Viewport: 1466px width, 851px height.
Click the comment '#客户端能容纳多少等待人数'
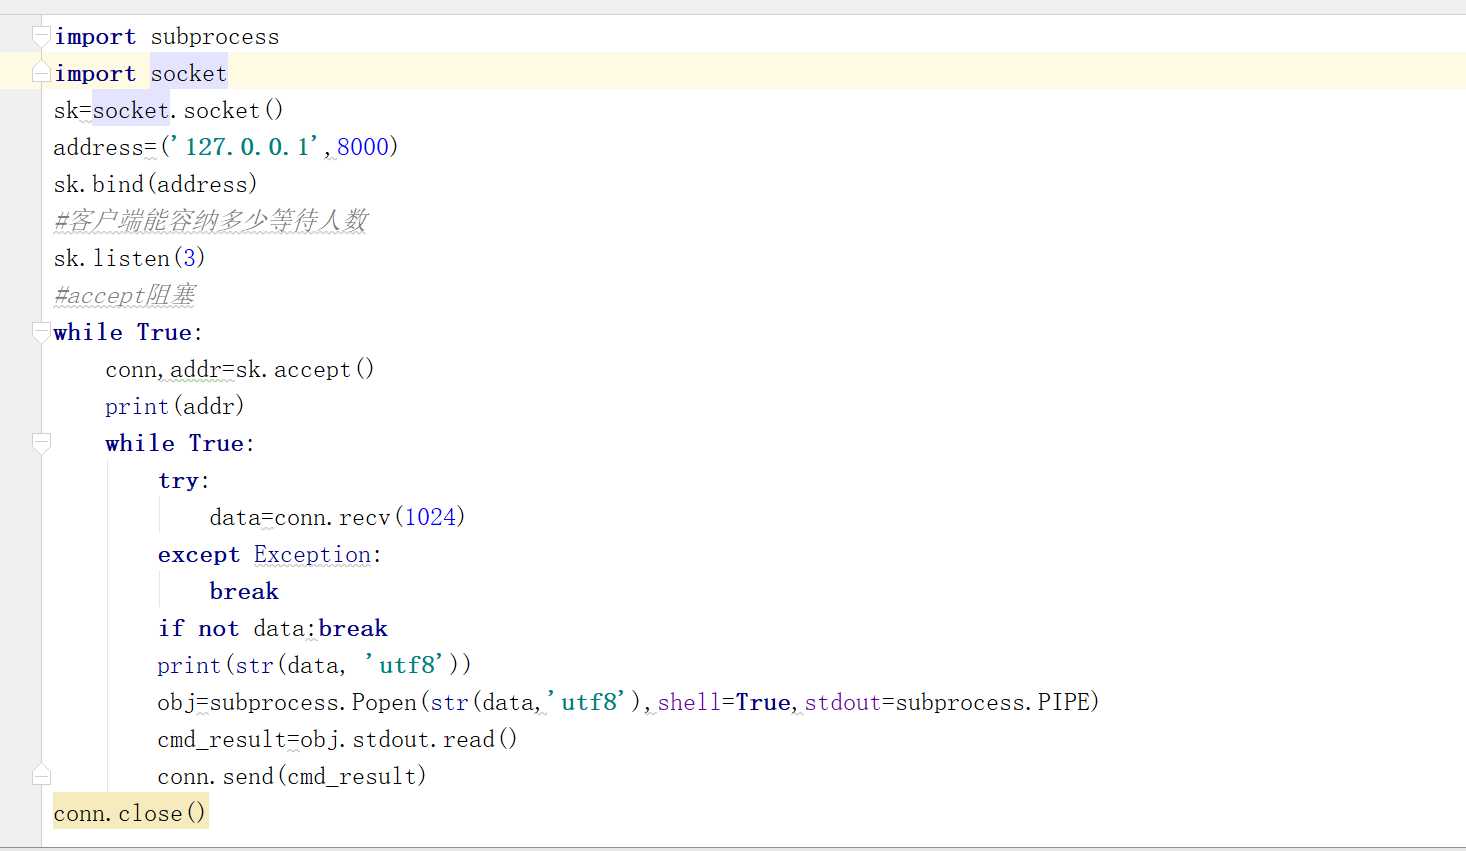(x=211, y=221)
